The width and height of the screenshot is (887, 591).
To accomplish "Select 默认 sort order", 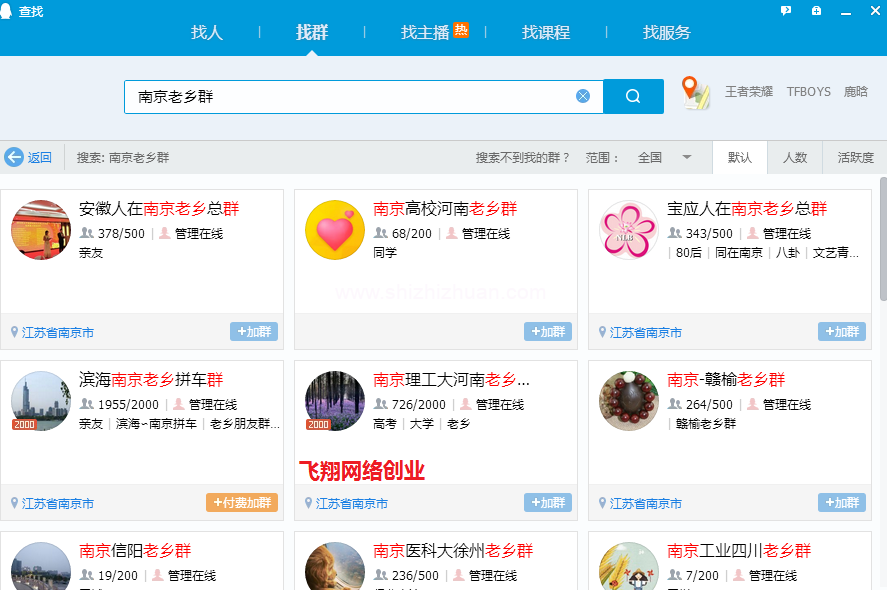I will click(x=740, y=157).
